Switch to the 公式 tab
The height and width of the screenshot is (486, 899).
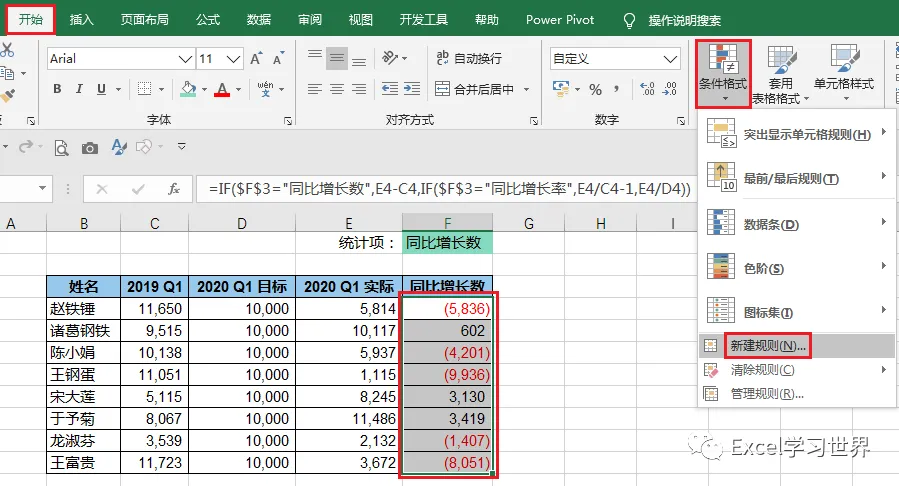(x=208, y=19)
